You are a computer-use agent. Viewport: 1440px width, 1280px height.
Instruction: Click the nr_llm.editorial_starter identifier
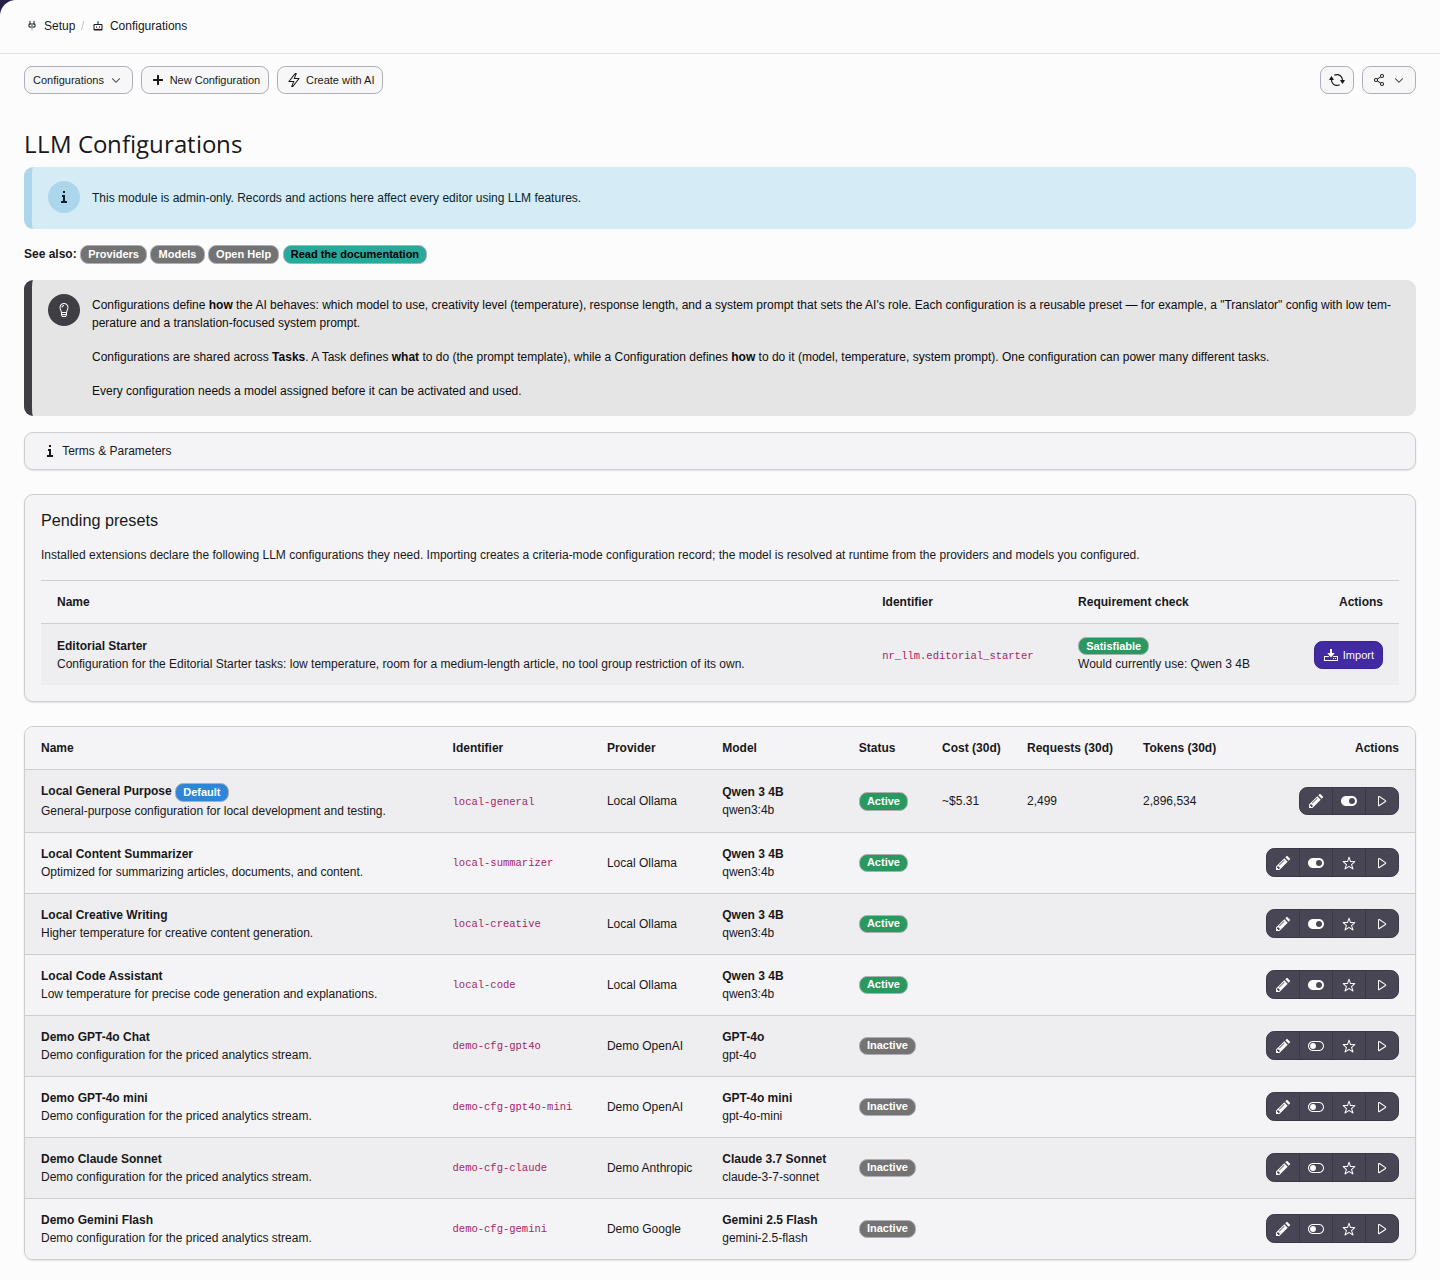[957, 655]
